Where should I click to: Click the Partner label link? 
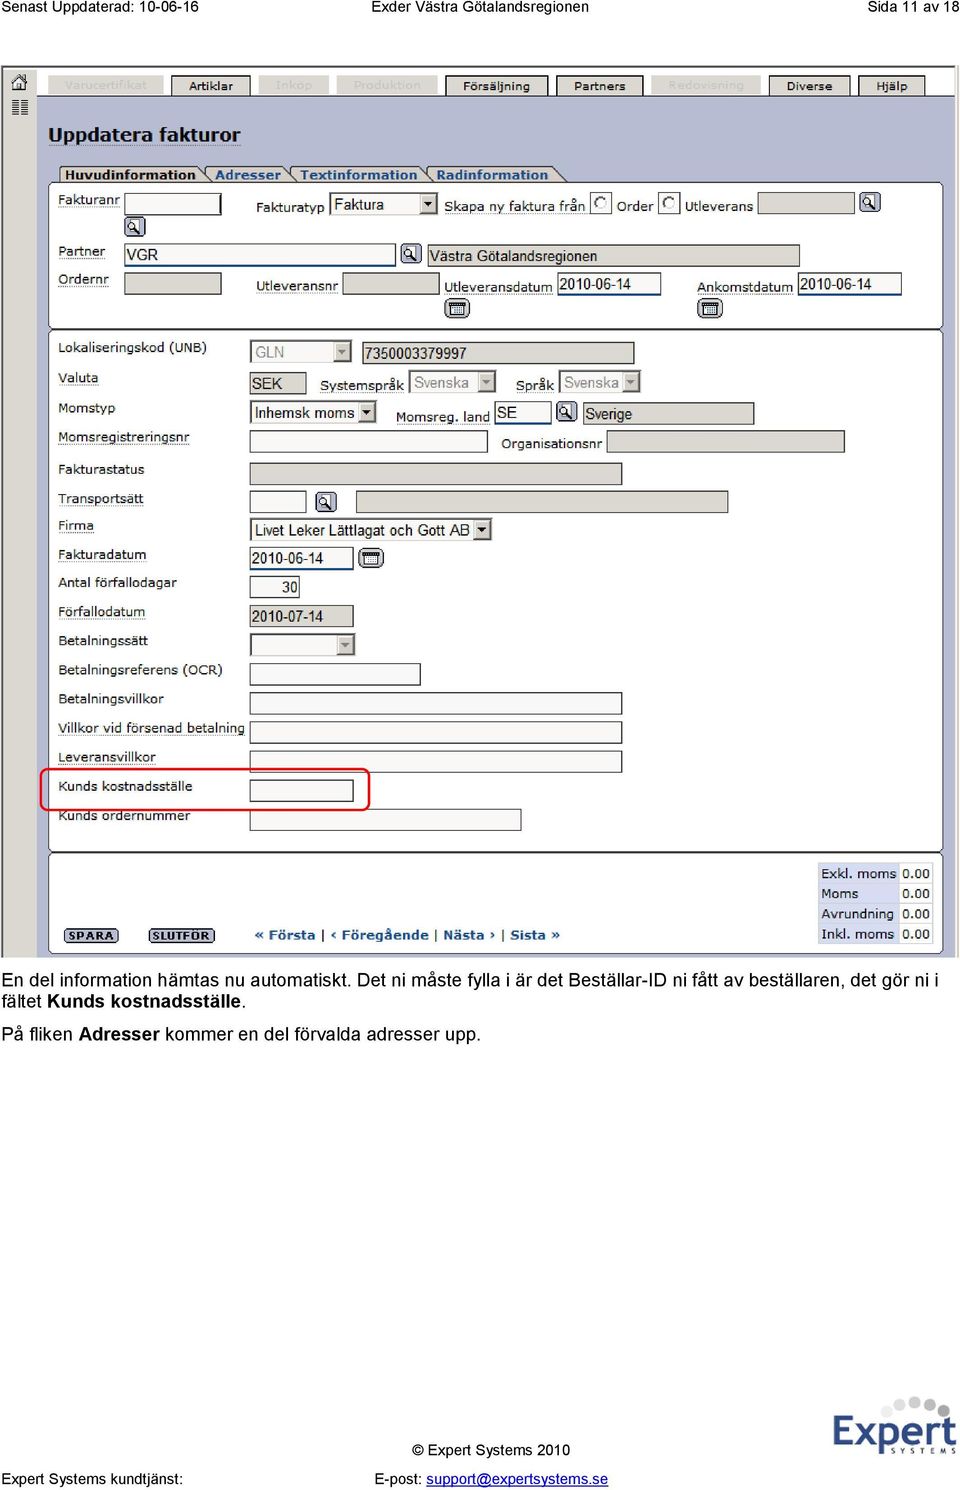81,251
